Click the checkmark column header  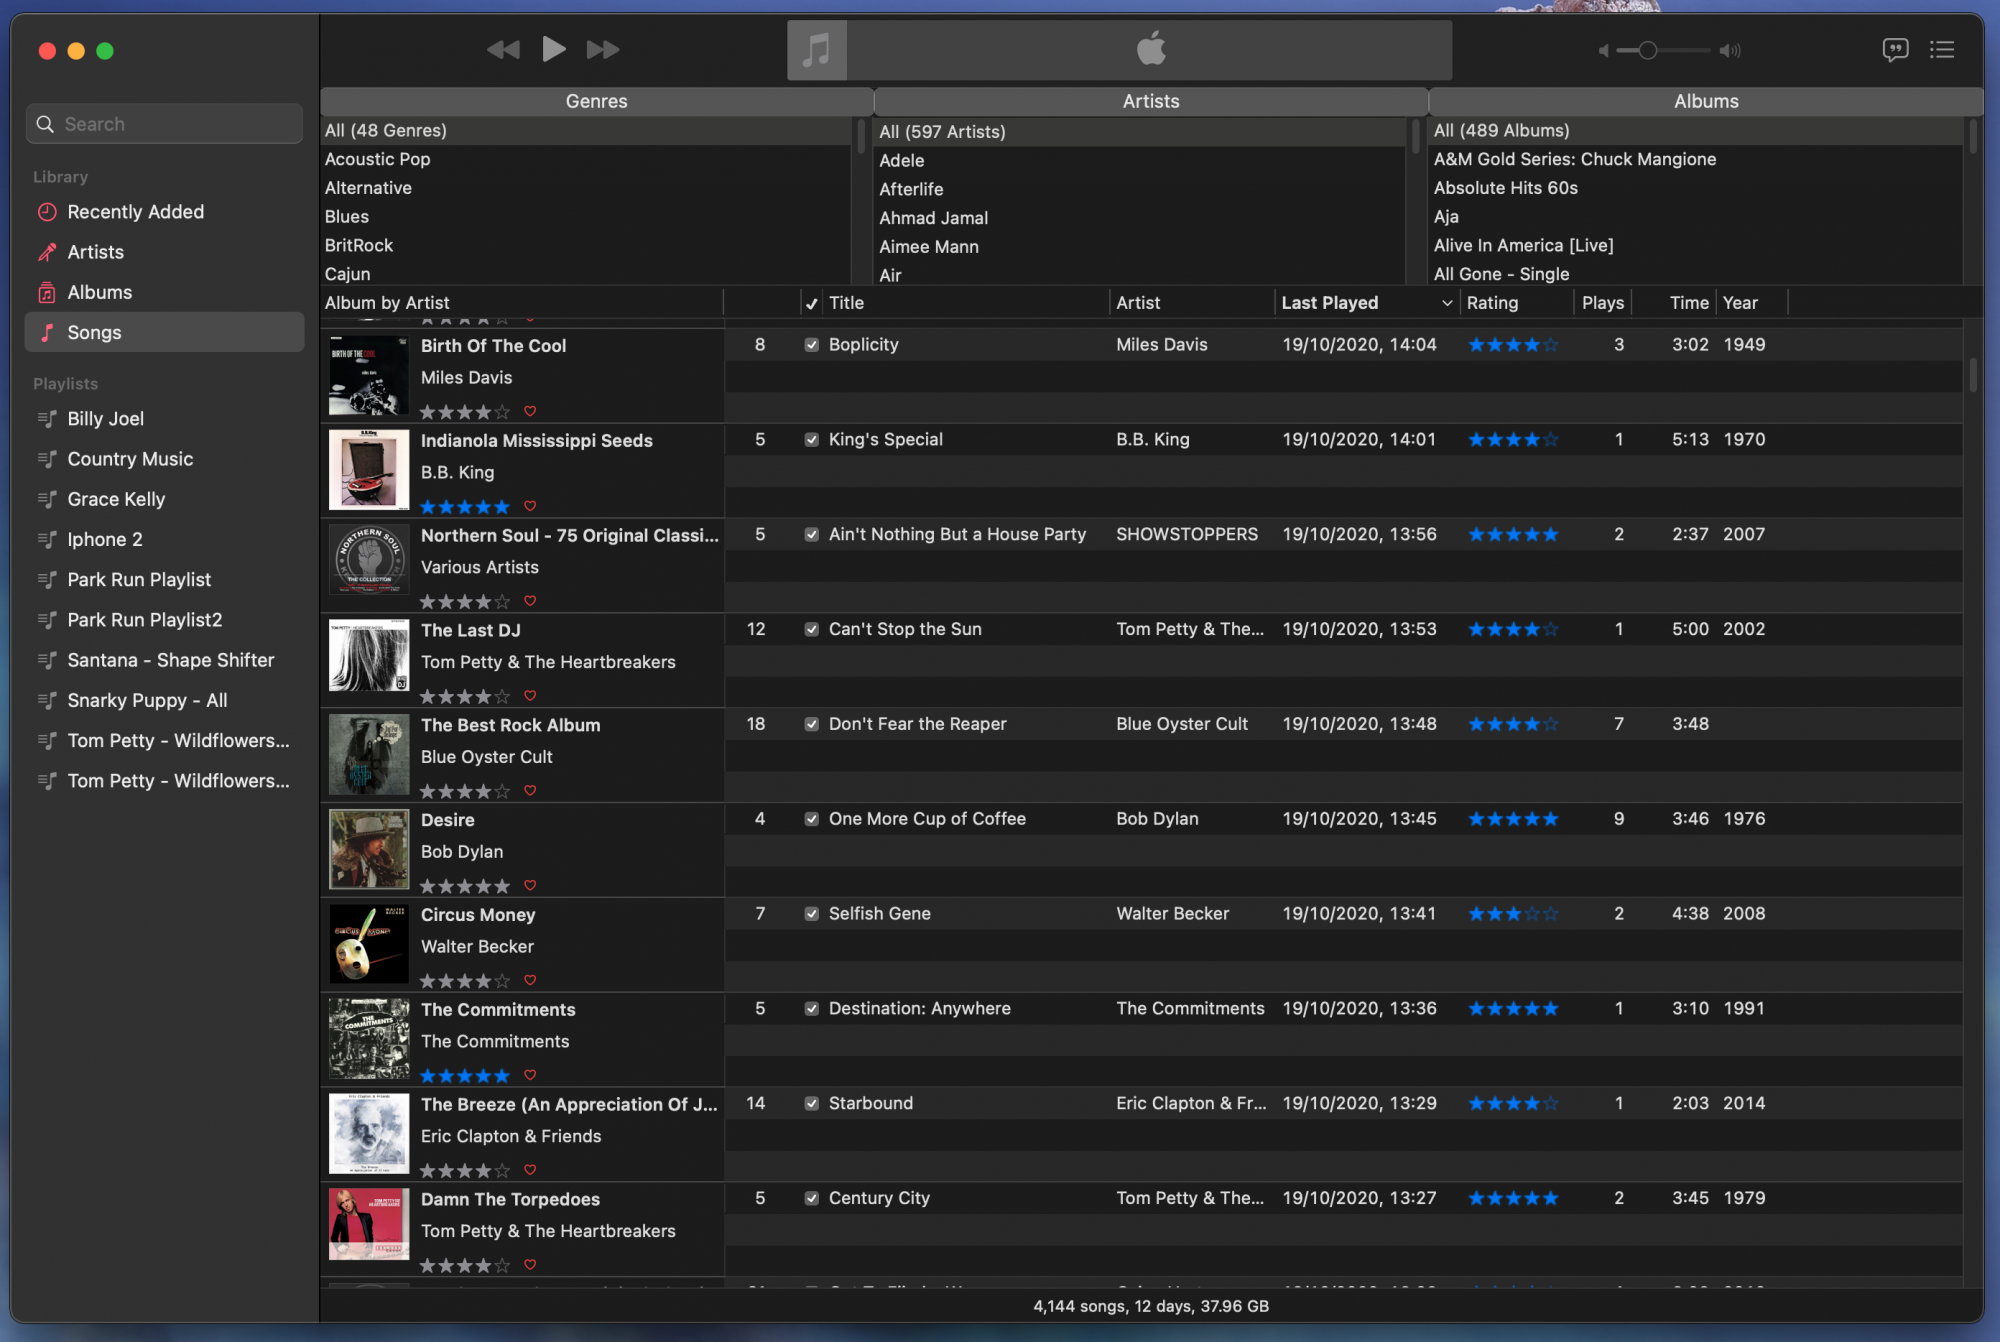811,303
